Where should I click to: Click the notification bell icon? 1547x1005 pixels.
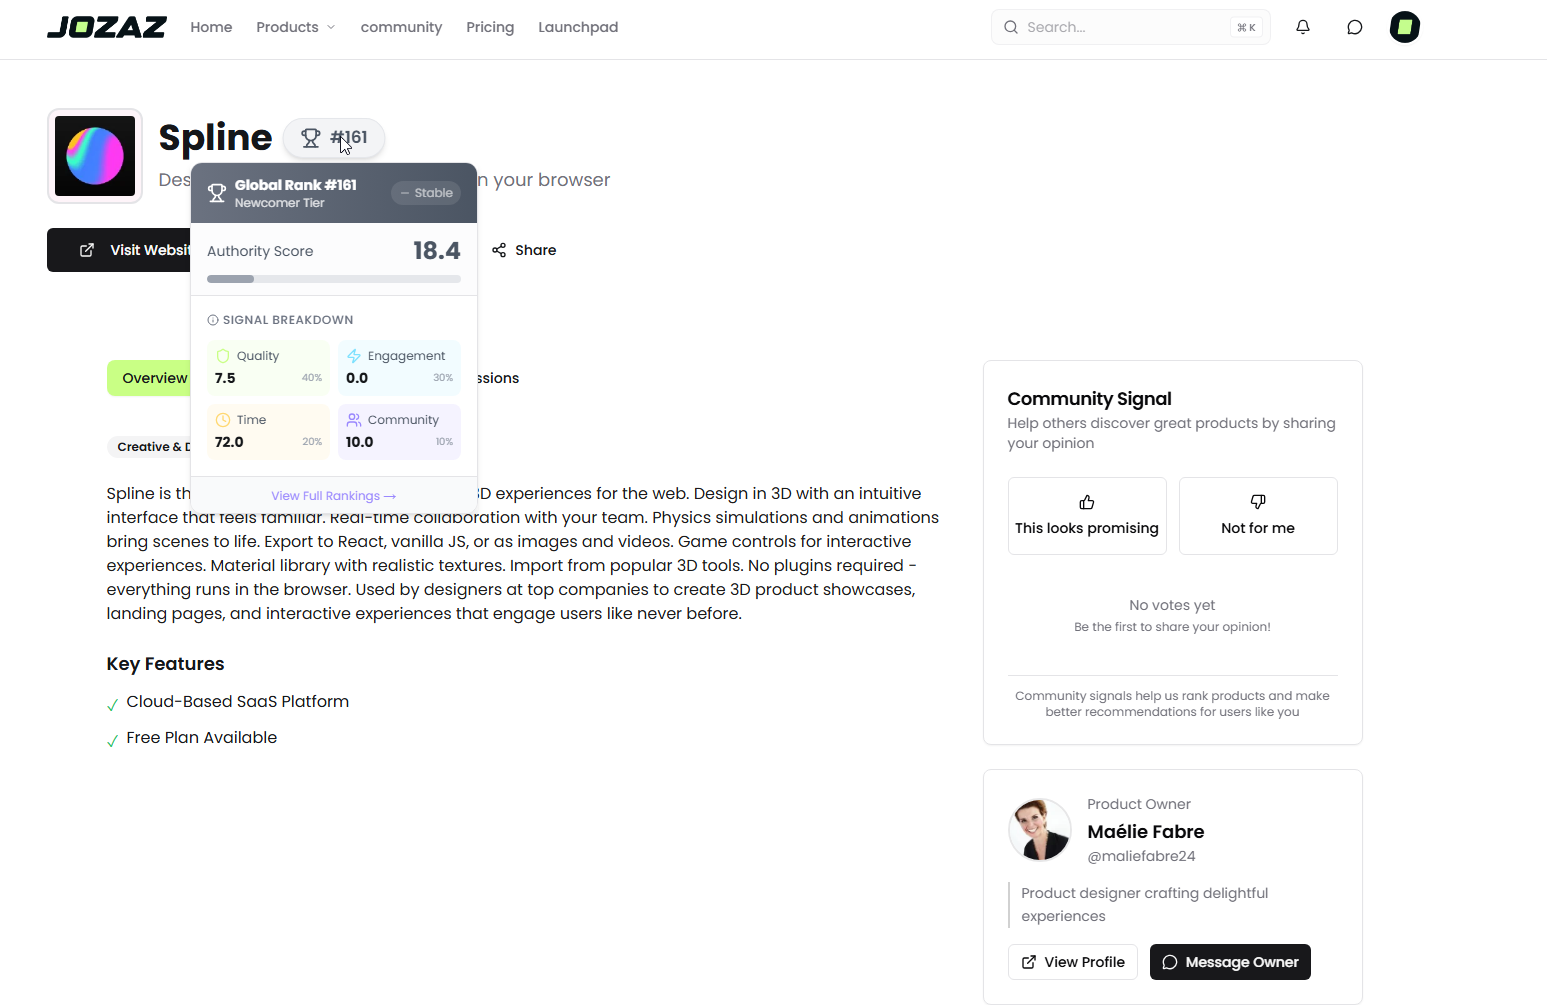(1303, 27)
